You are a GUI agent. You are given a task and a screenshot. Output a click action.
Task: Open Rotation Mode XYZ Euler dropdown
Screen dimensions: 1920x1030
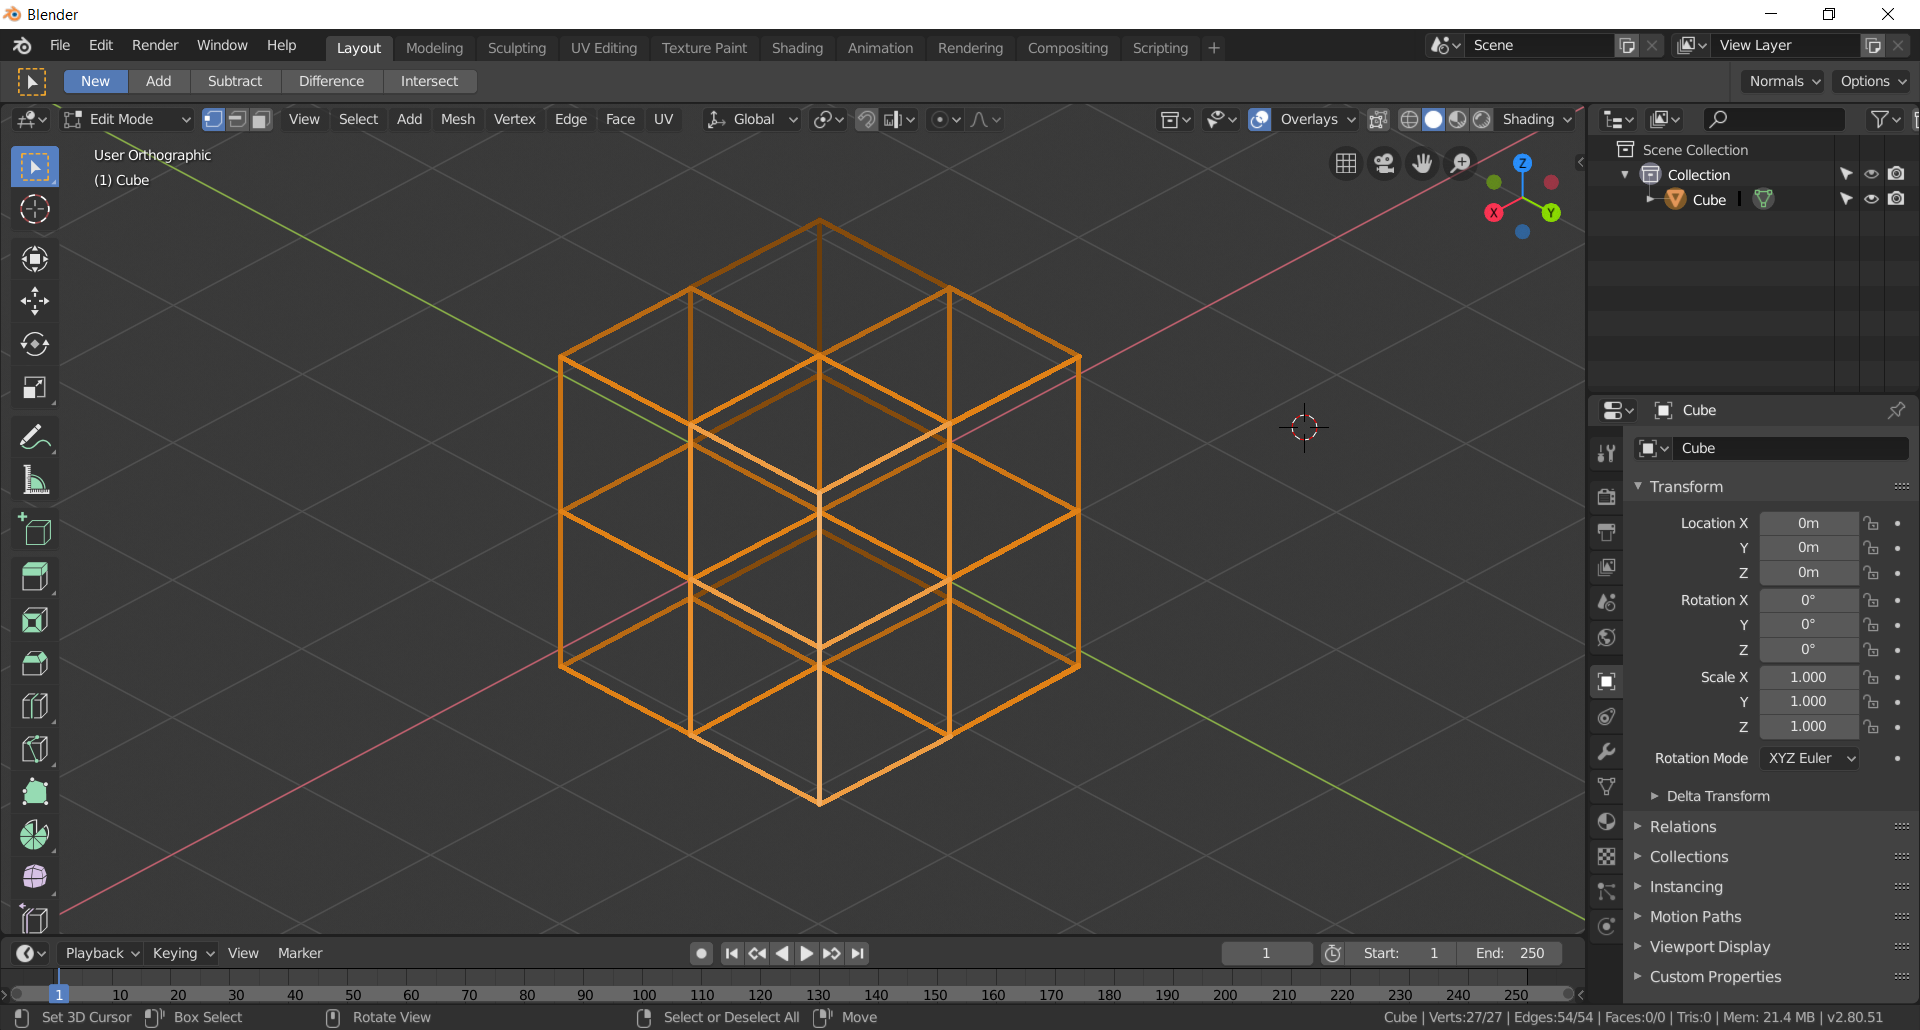(1810, 758)
